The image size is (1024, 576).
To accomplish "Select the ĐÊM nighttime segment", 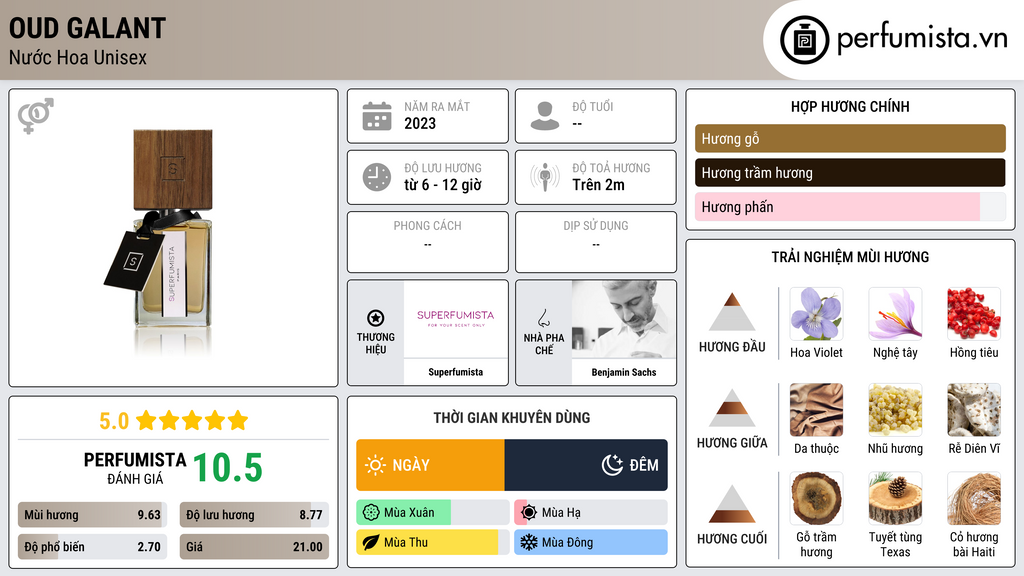I will pyautogui.click(x=586, y=465).
